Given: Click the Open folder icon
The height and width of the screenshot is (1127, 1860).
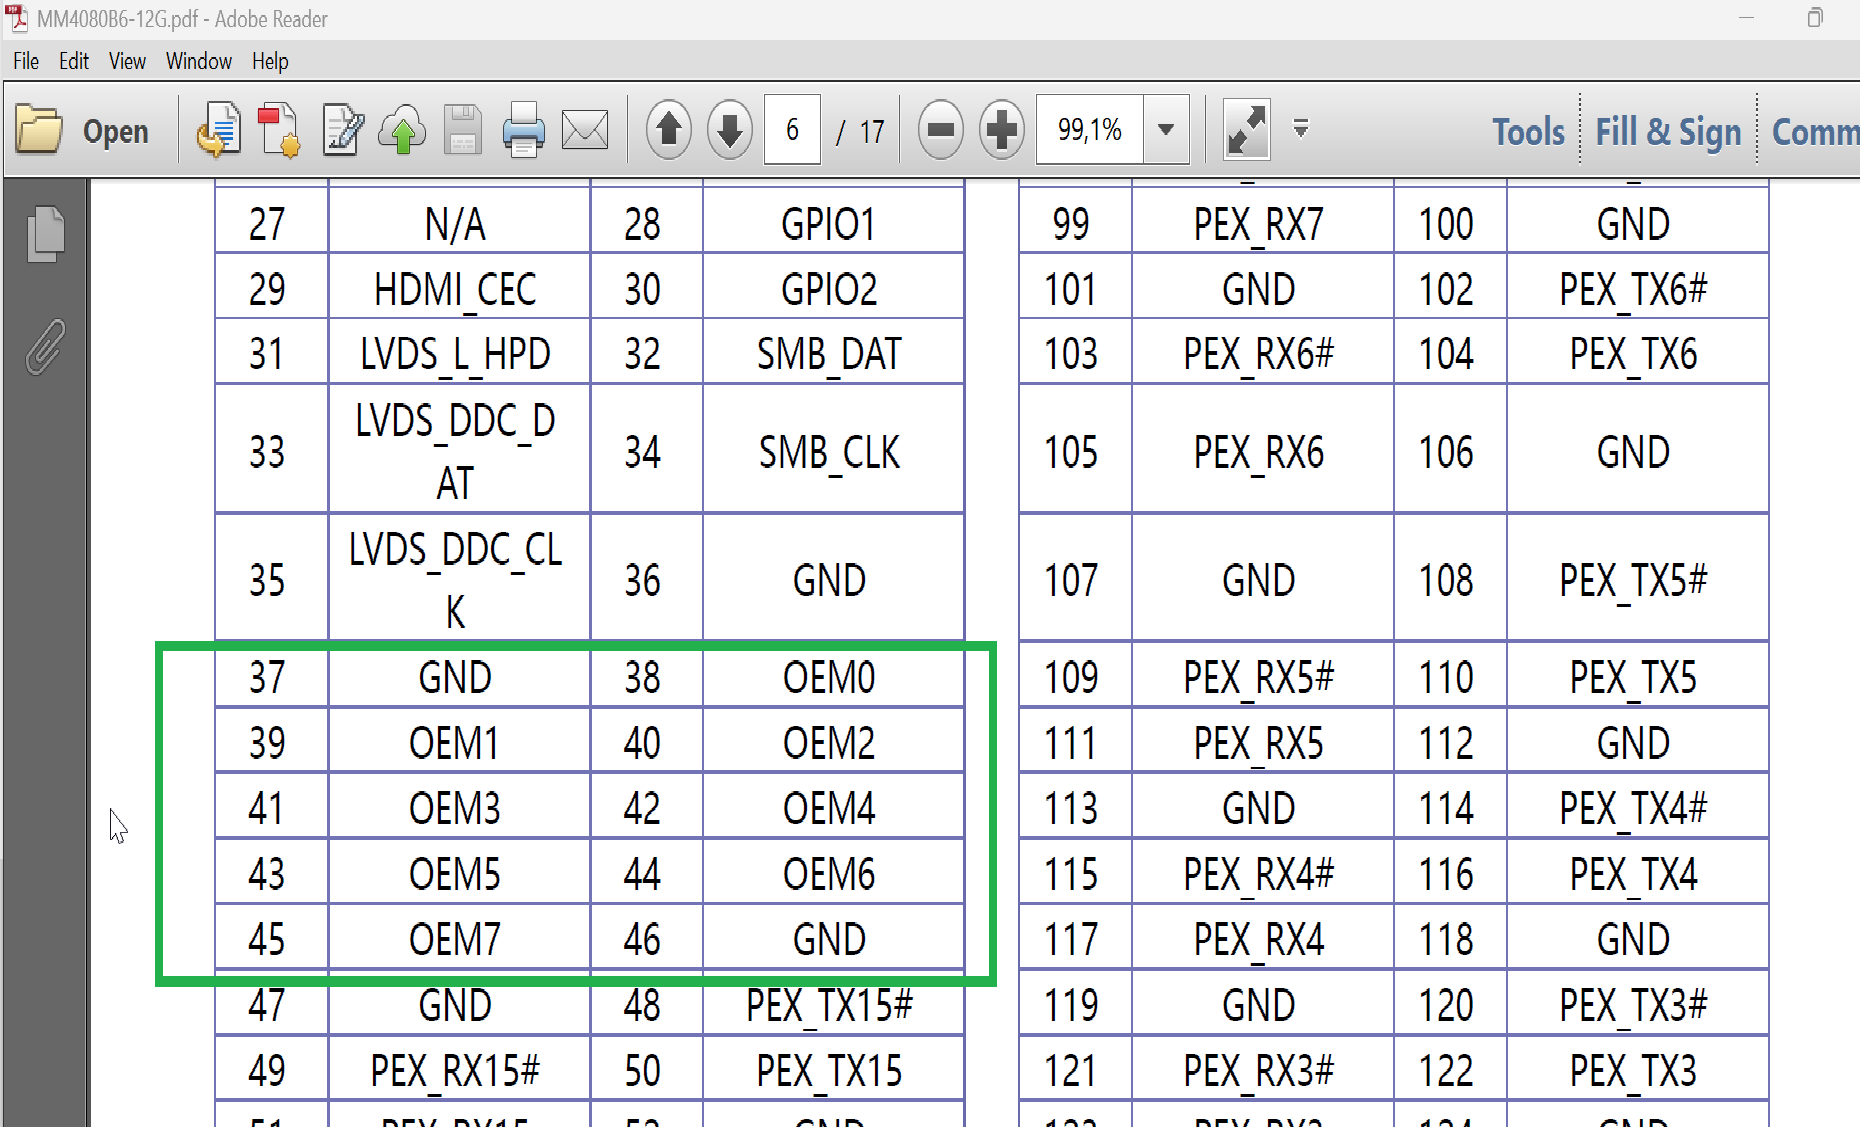Looking at the screenshot, I should click(39, 130).
